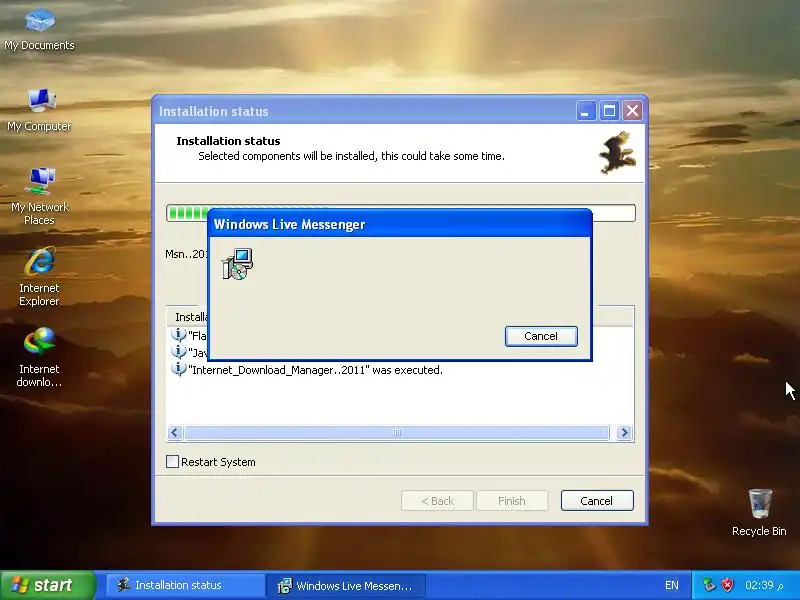Select "Internet_Download_Manager..2011" was executed entry
800x600 pixels.
coord(315,370)
